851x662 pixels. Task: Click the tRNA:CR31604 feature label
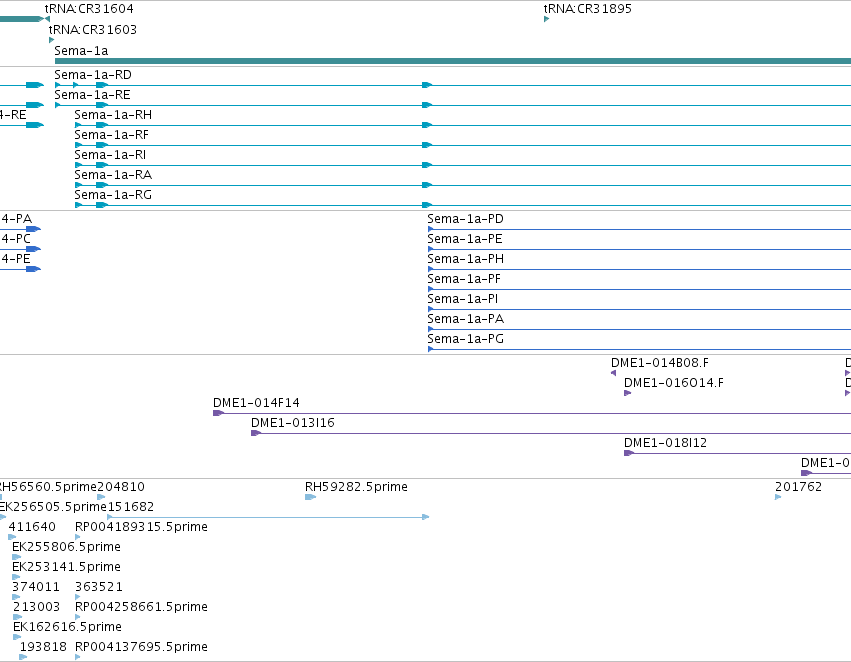[89, 9]
